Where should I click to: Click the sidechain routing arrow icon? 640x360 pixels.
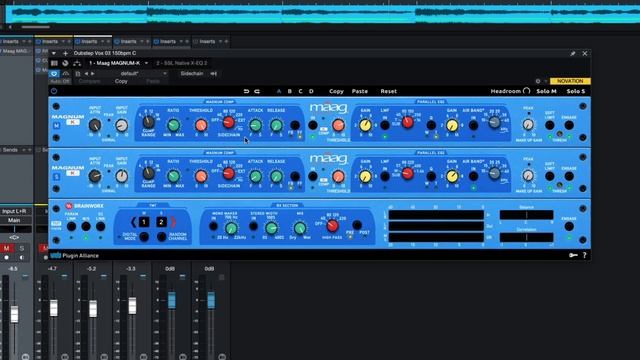[213, 74]
